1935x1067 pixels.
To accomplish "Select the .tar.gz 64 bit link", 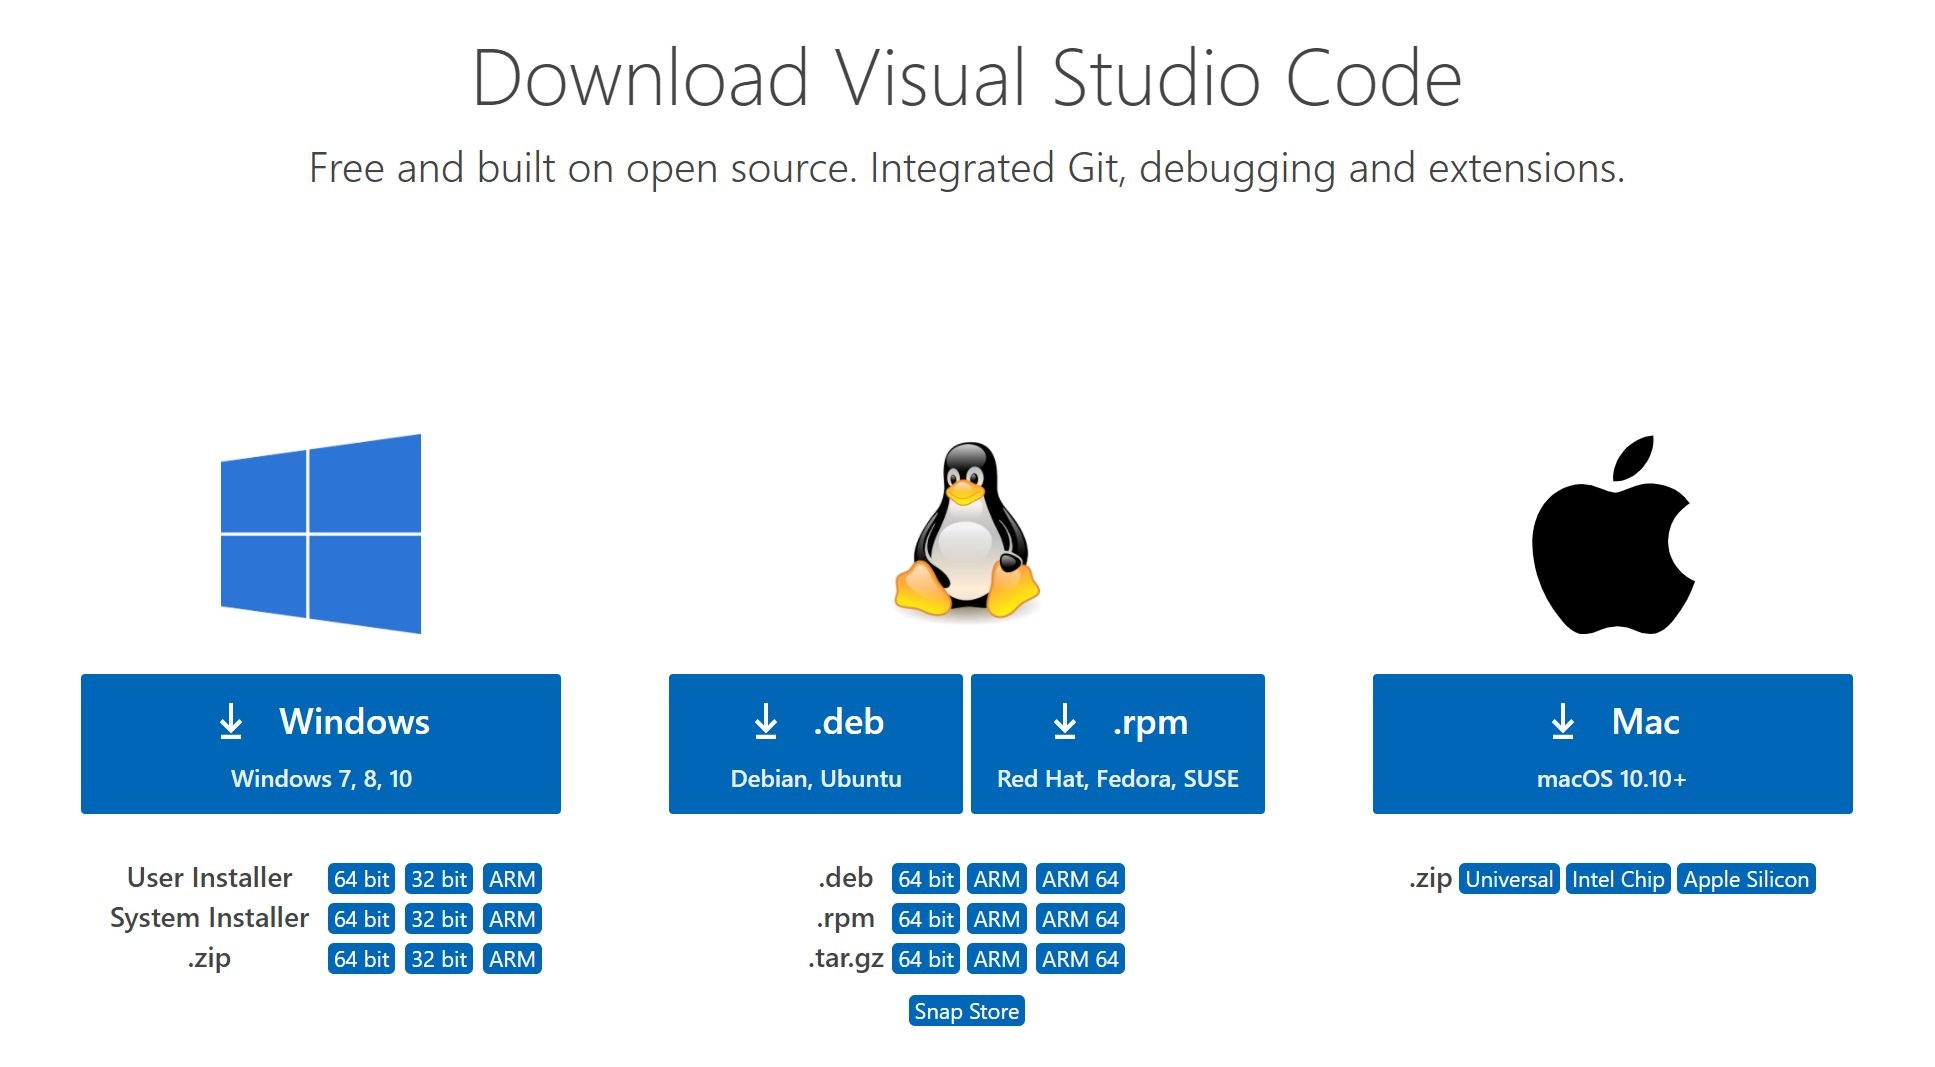I will point(925,959).
